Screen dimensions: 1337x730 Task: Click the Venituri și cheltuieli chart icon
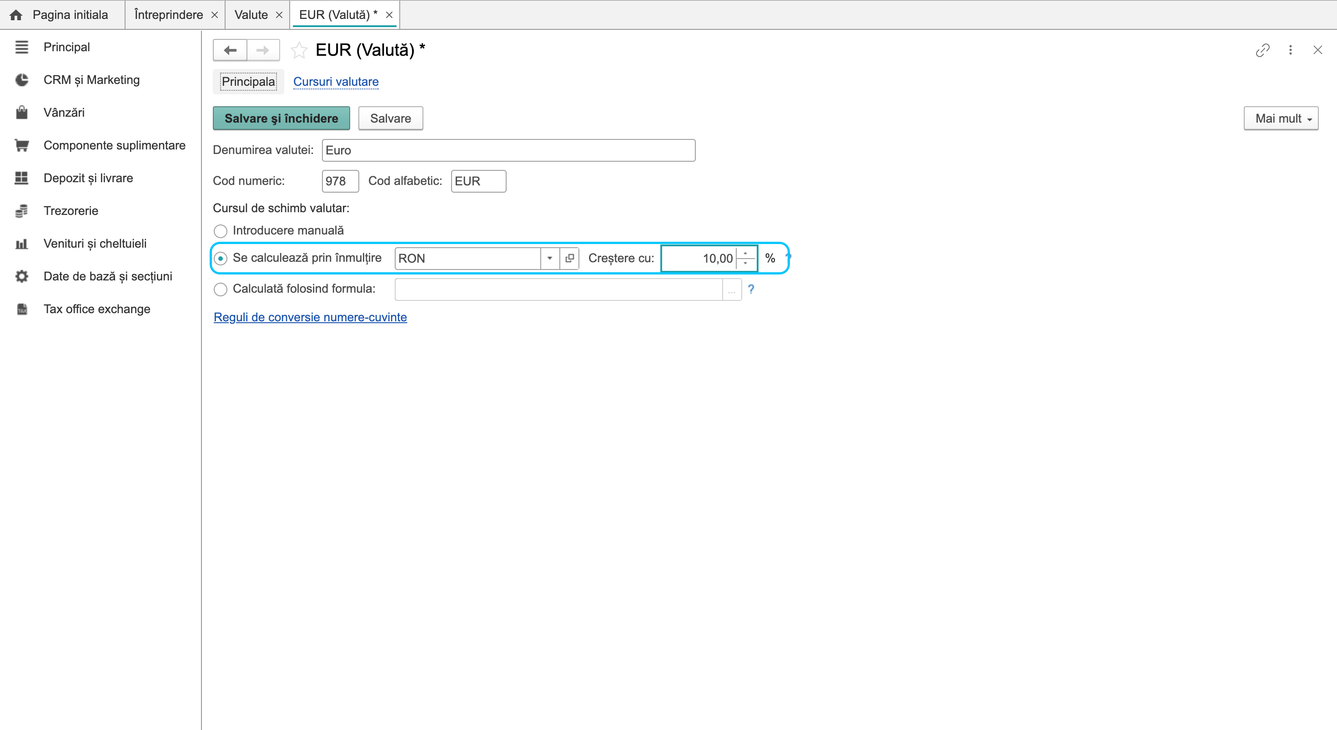(x=22, y=244)
